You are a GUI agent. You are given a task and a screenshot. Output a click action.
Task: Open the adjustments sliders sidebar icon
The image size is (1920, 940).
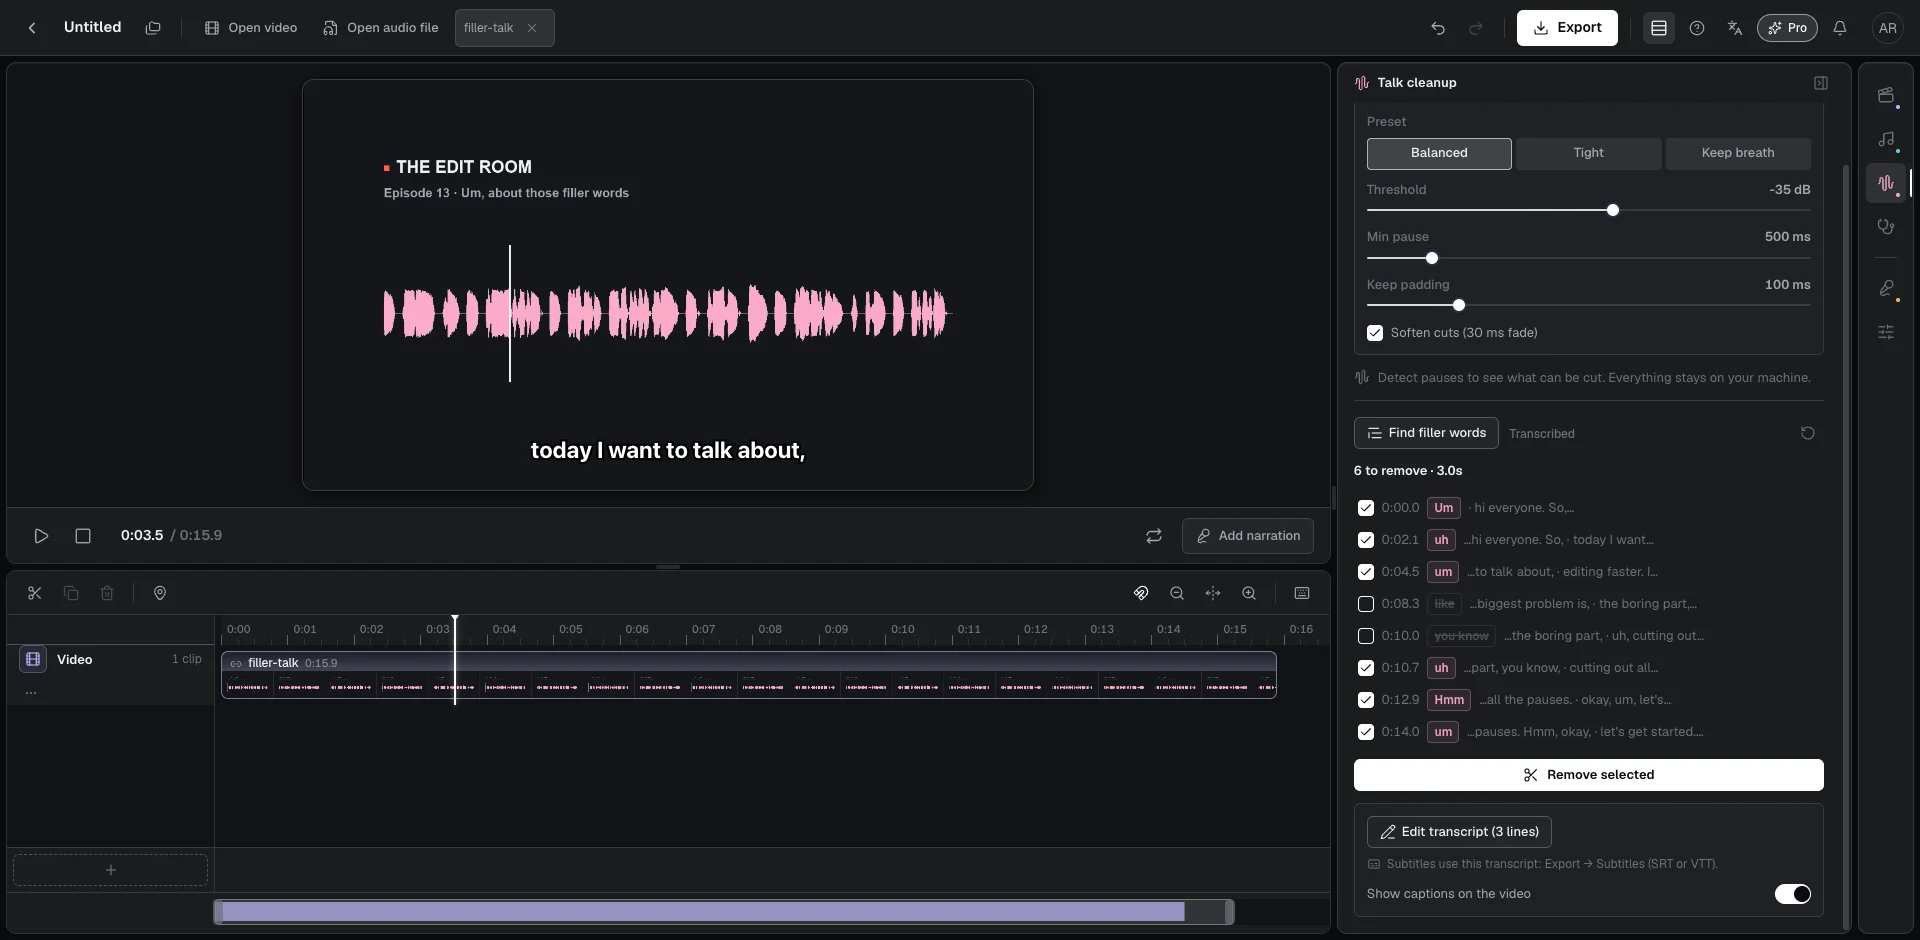click(1886, 332)
